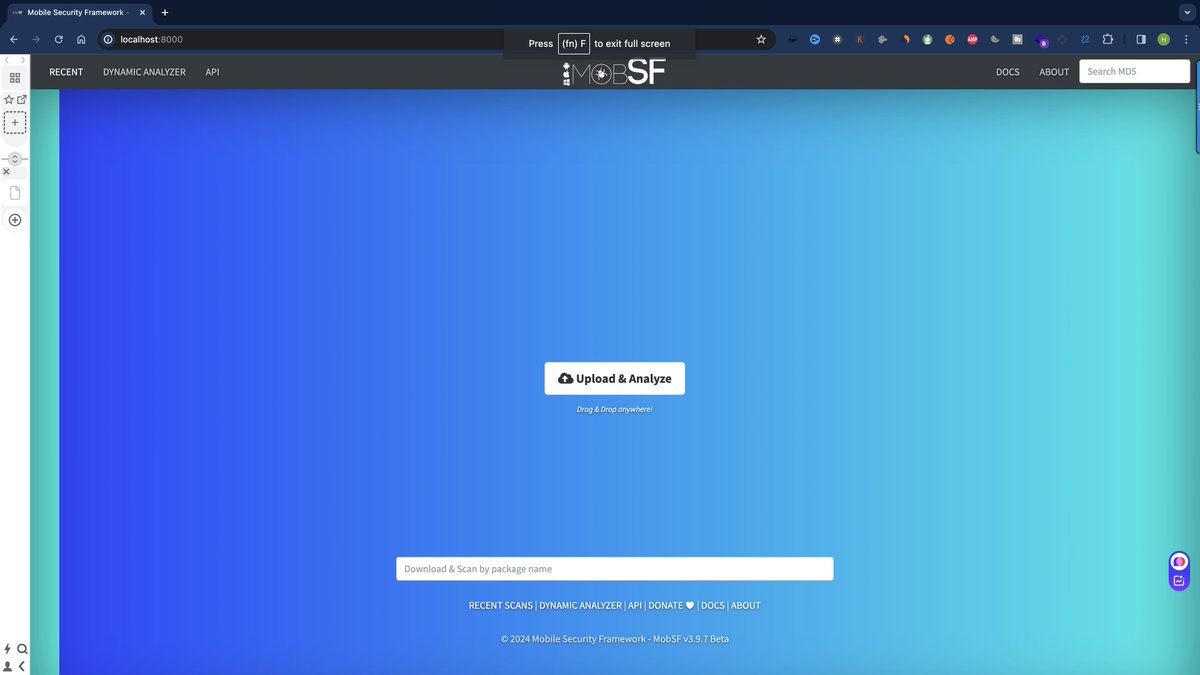Open the Chrome three-dot menu

point(1186,39)
